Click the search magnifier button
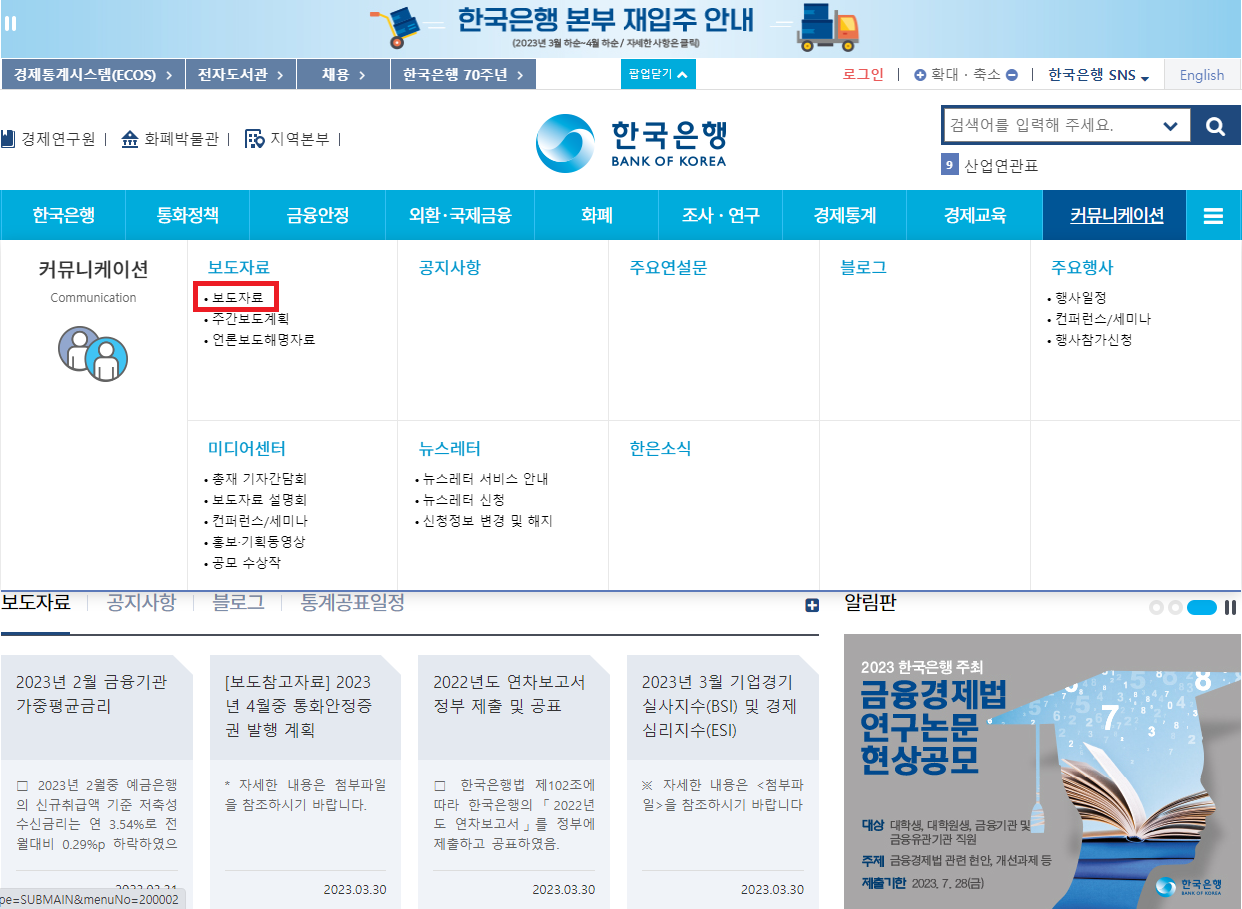 coord(1215,126)
